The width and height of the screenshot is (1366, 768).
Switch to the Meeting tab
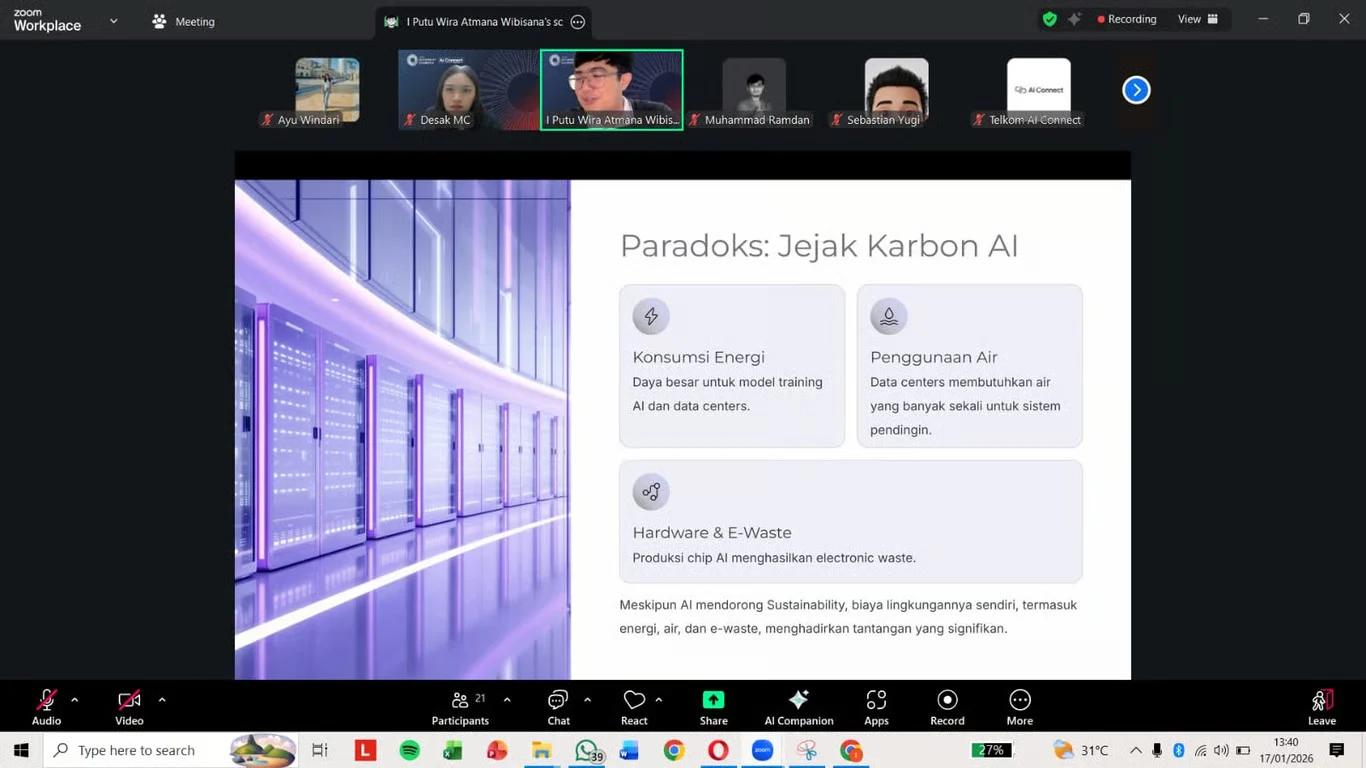(x=183, y=20)
